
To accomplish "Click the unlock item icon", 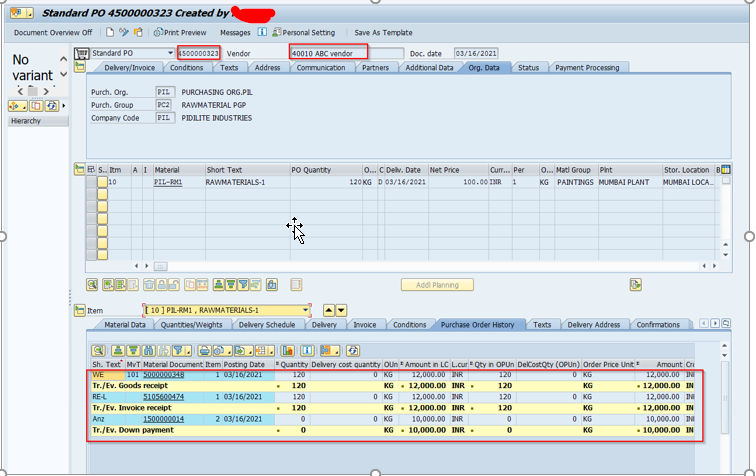I will click(x=174, y=285).
